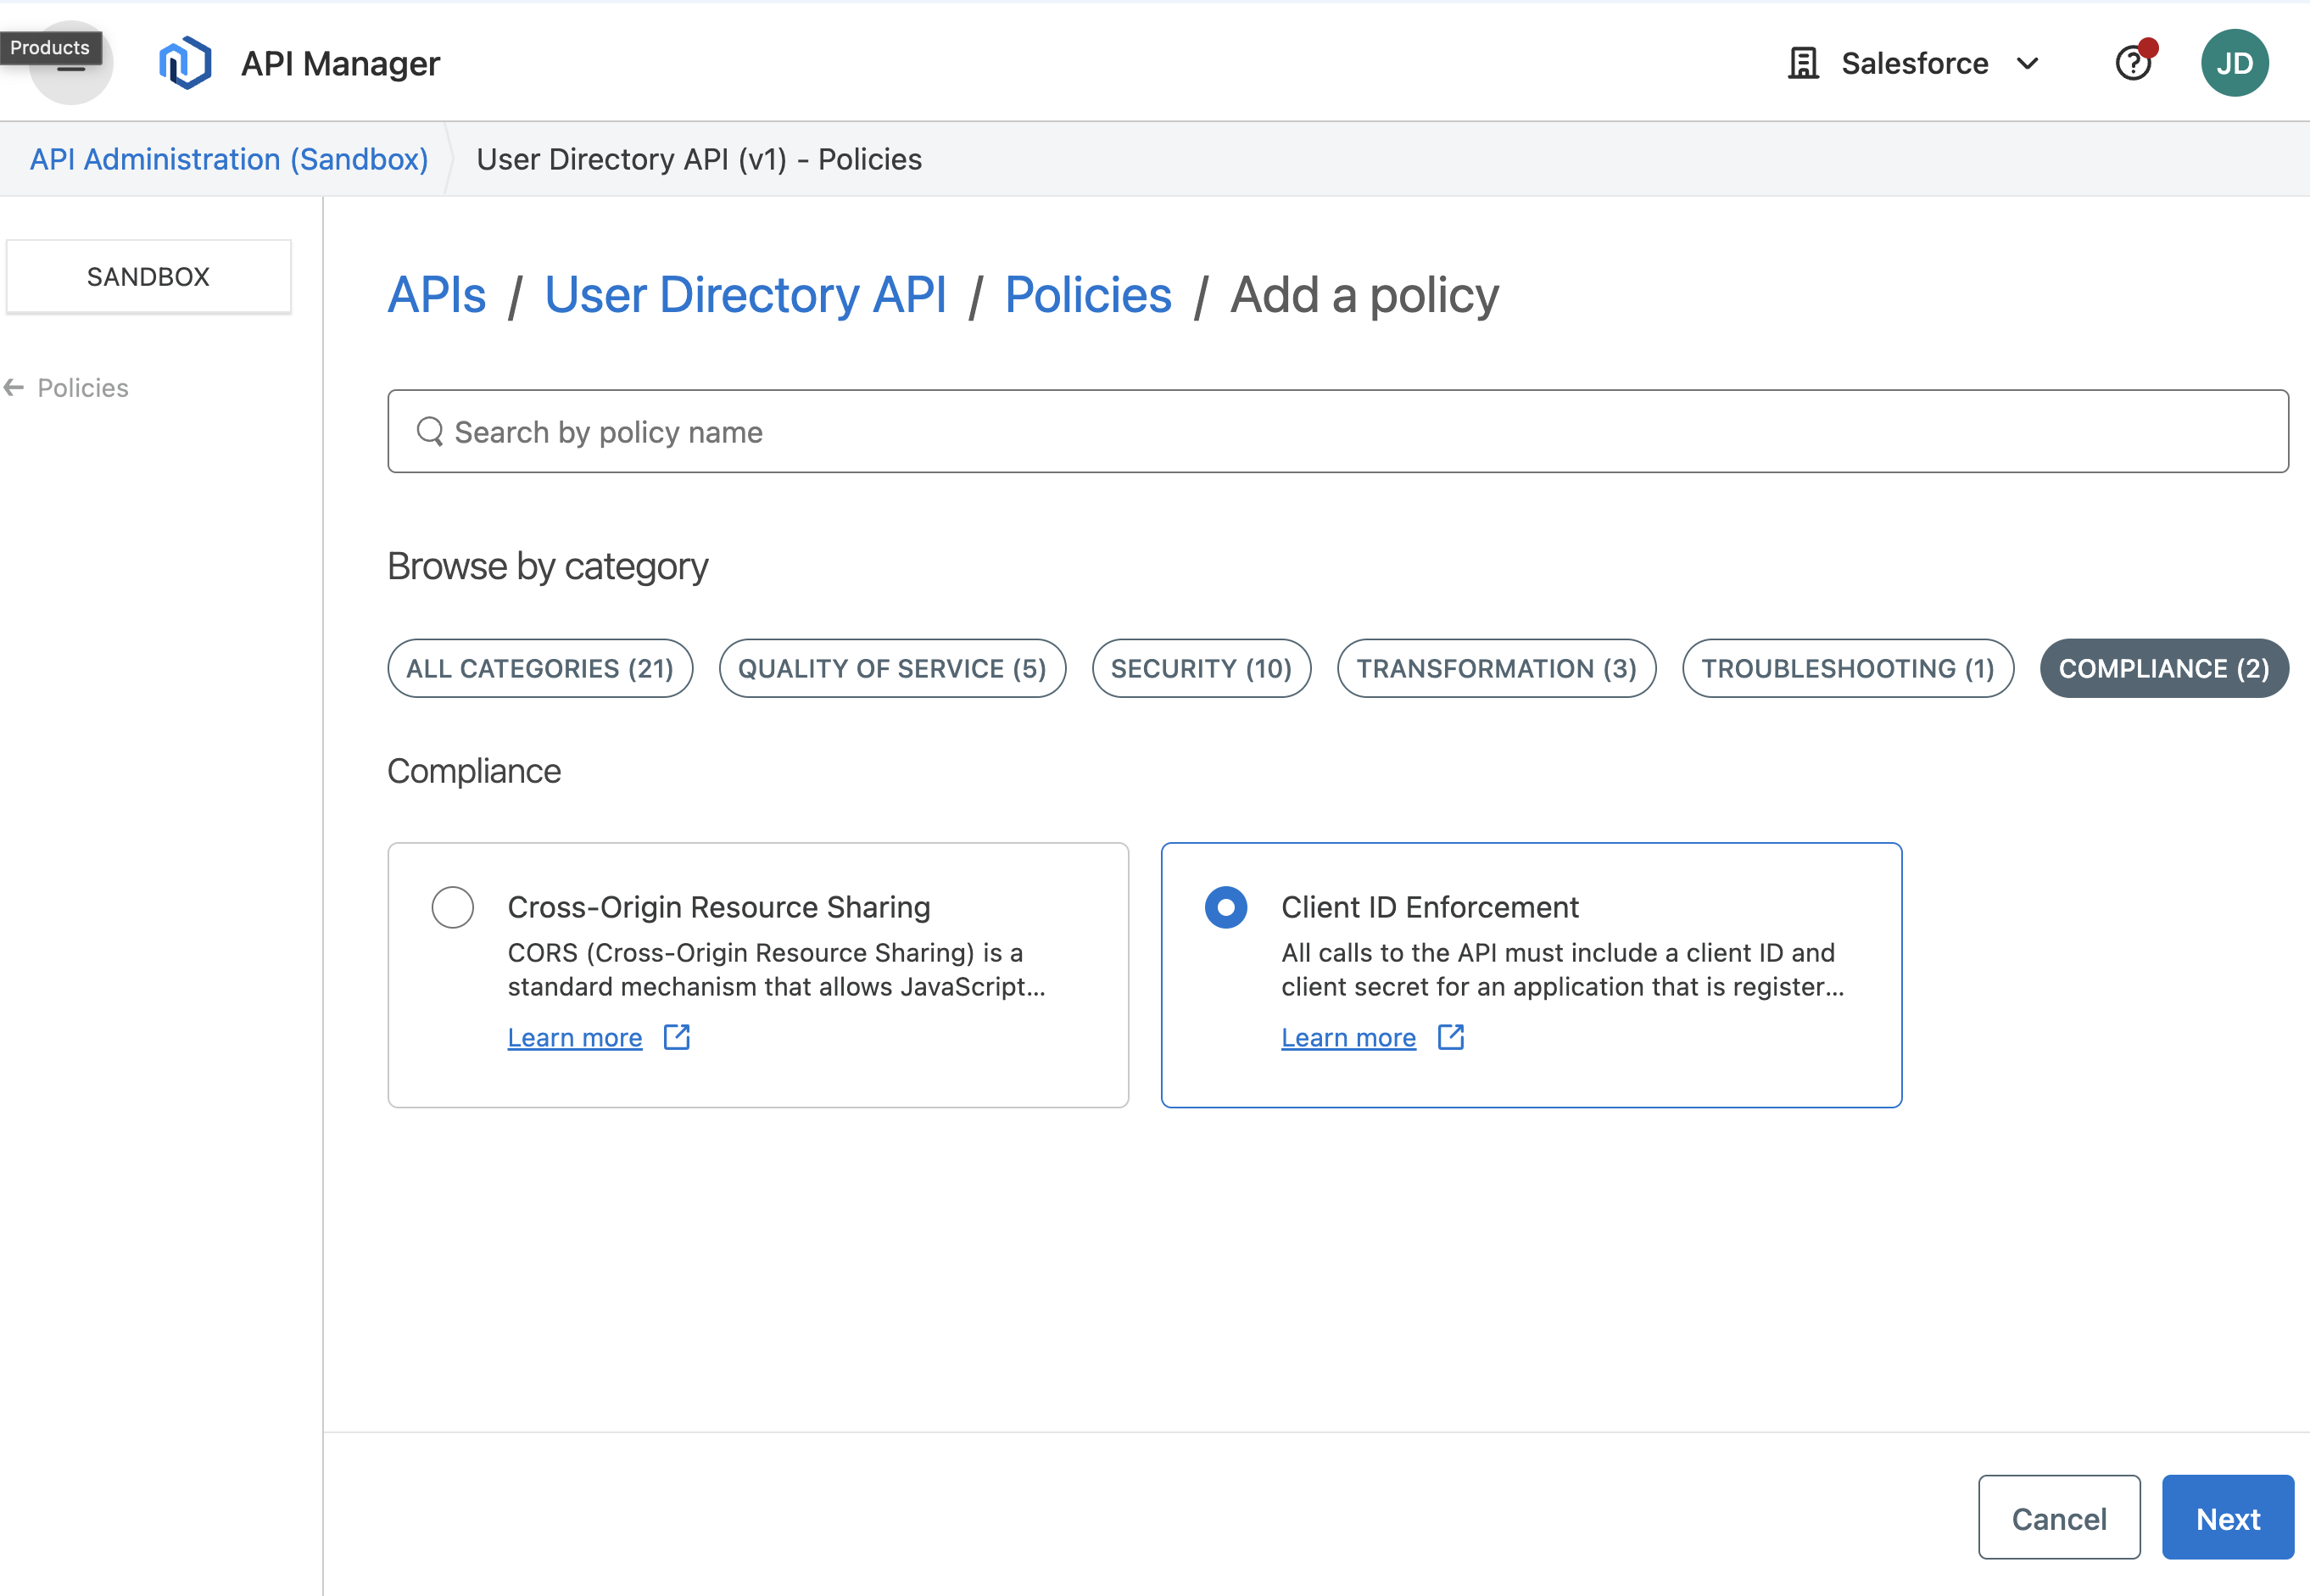This screenshot has height=1596, width=2310.
Task: Click the Anypoint API Manager logo
Action: click(x=184, y=62)
